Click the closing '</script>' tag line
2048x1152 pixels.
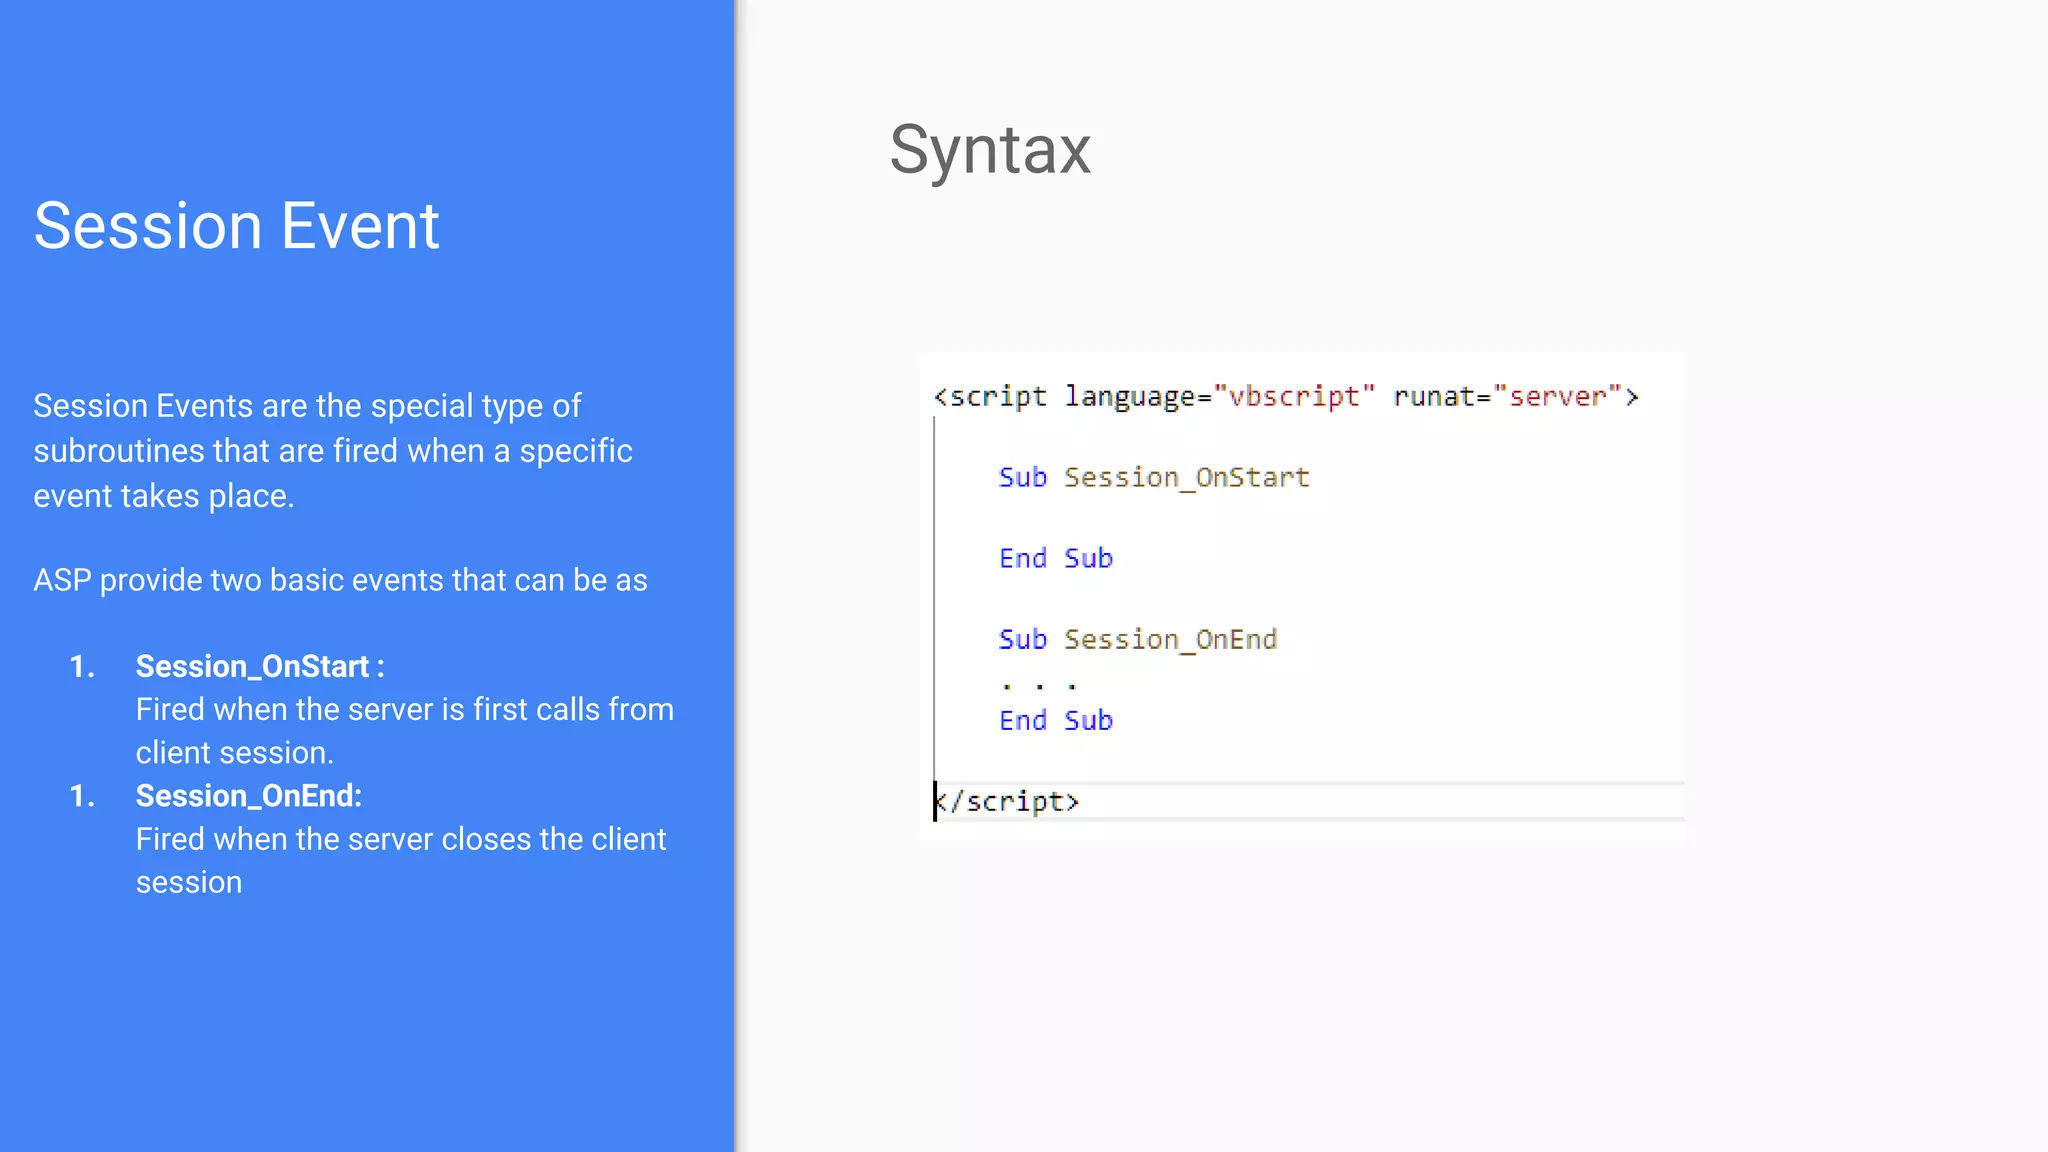point(1008,802)
